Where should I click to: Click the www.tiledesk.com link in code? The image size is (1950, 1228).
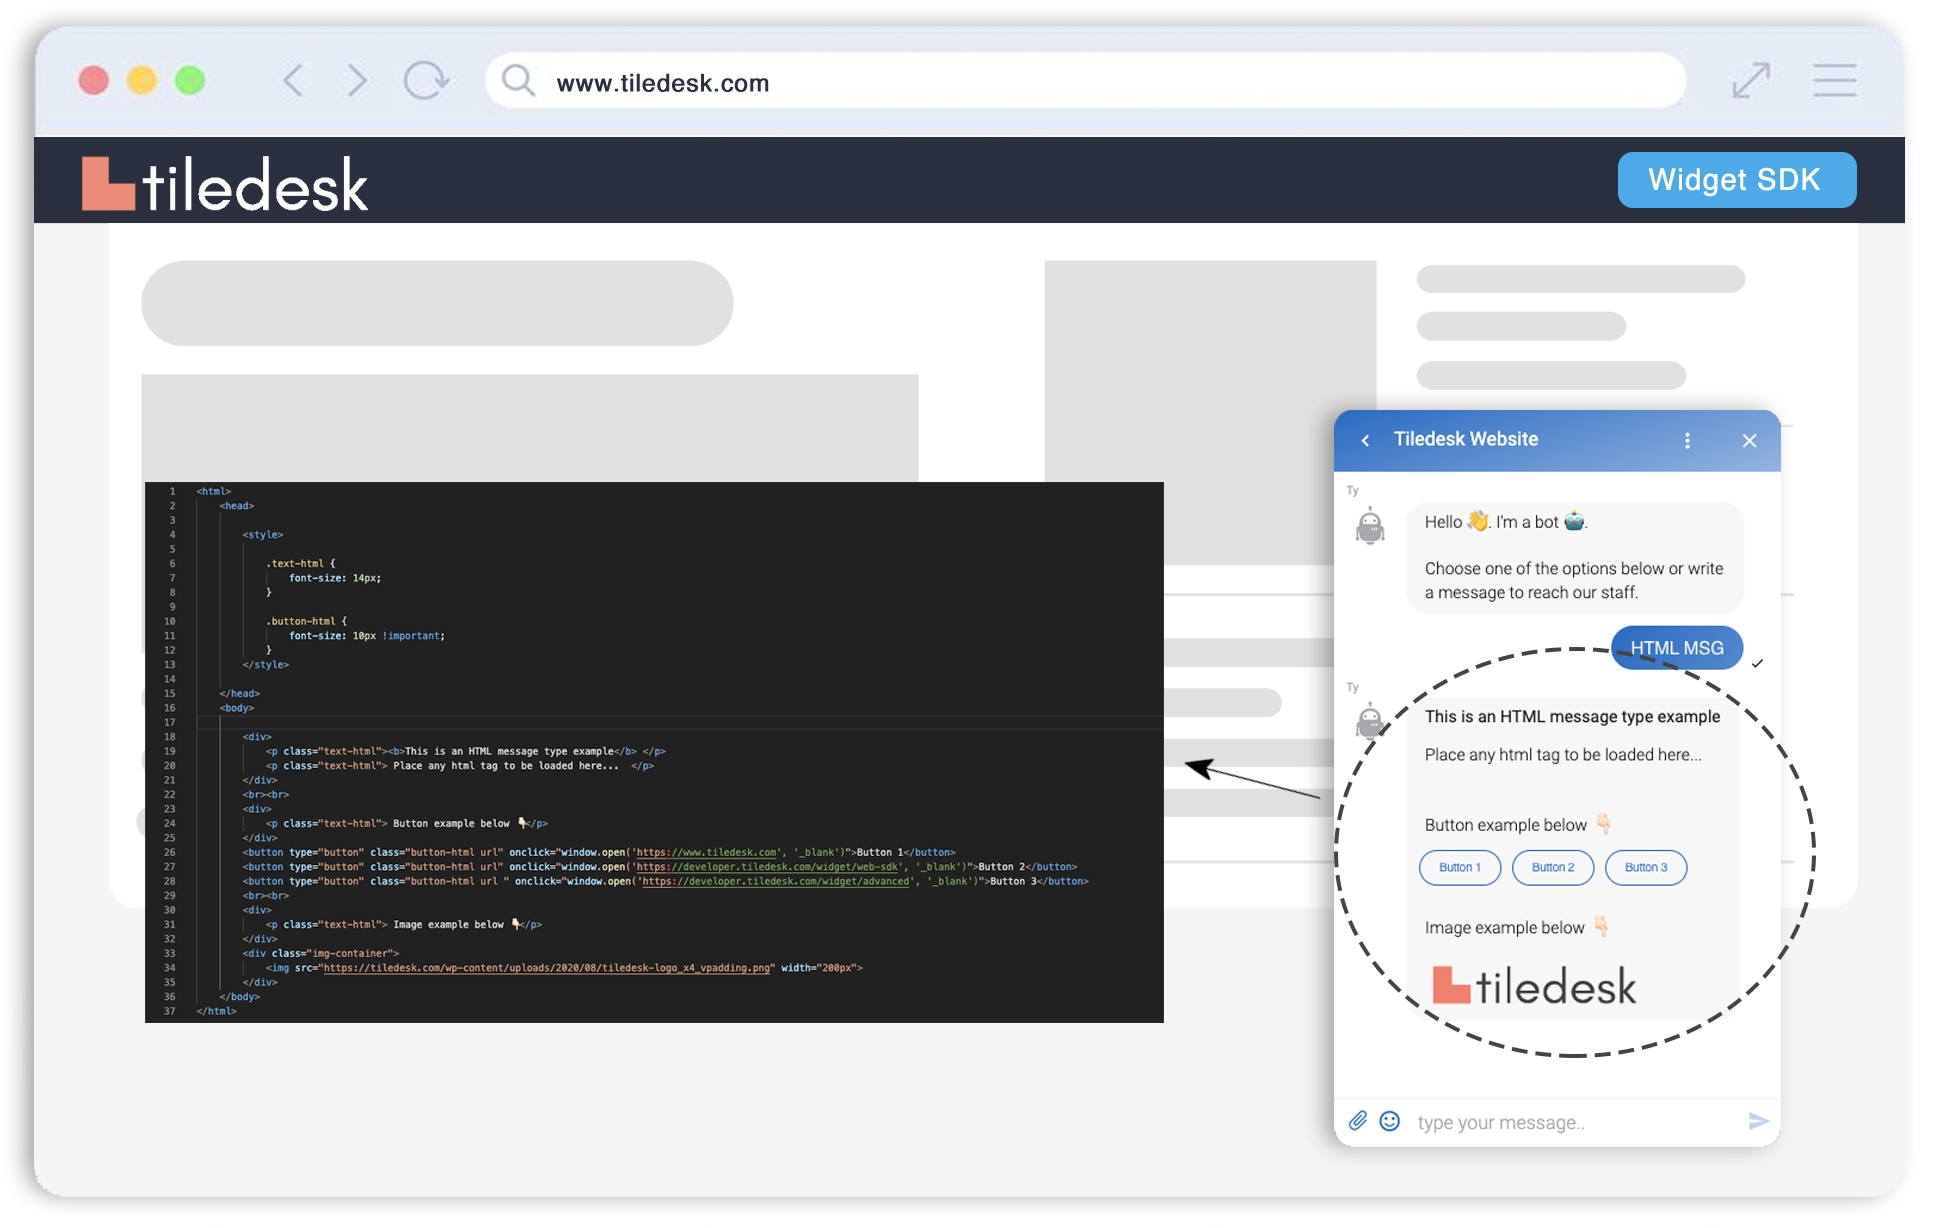(707, 853)
